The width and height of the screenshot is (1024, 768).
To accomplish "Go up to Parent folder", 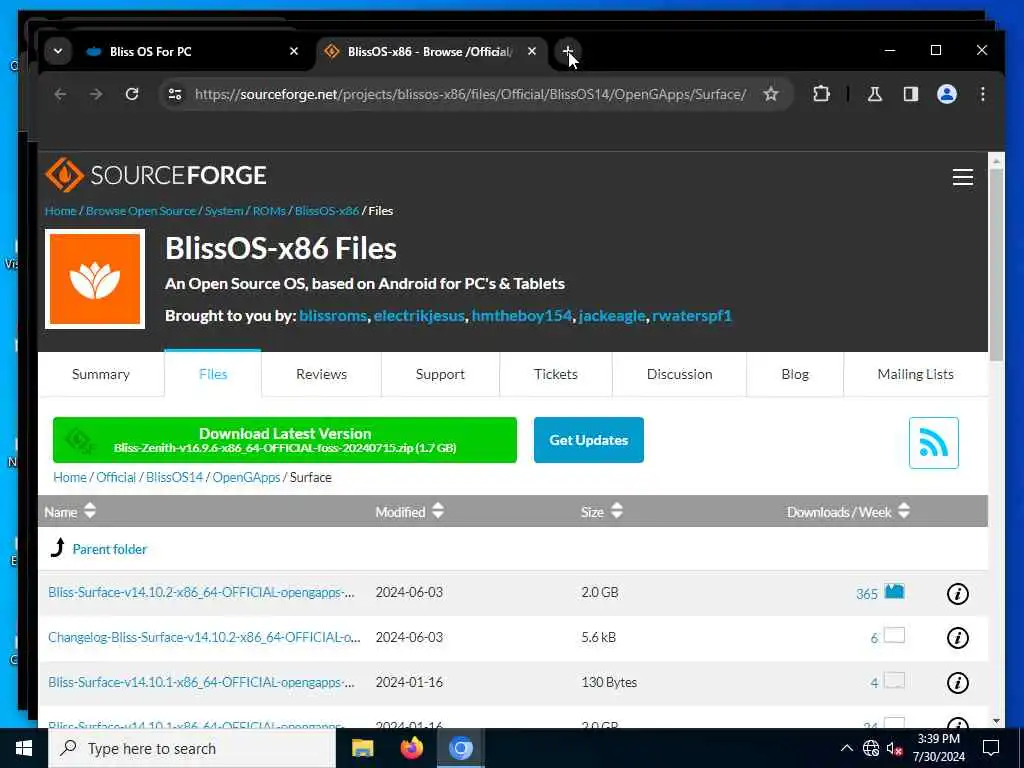I will [x=109, y=549].
